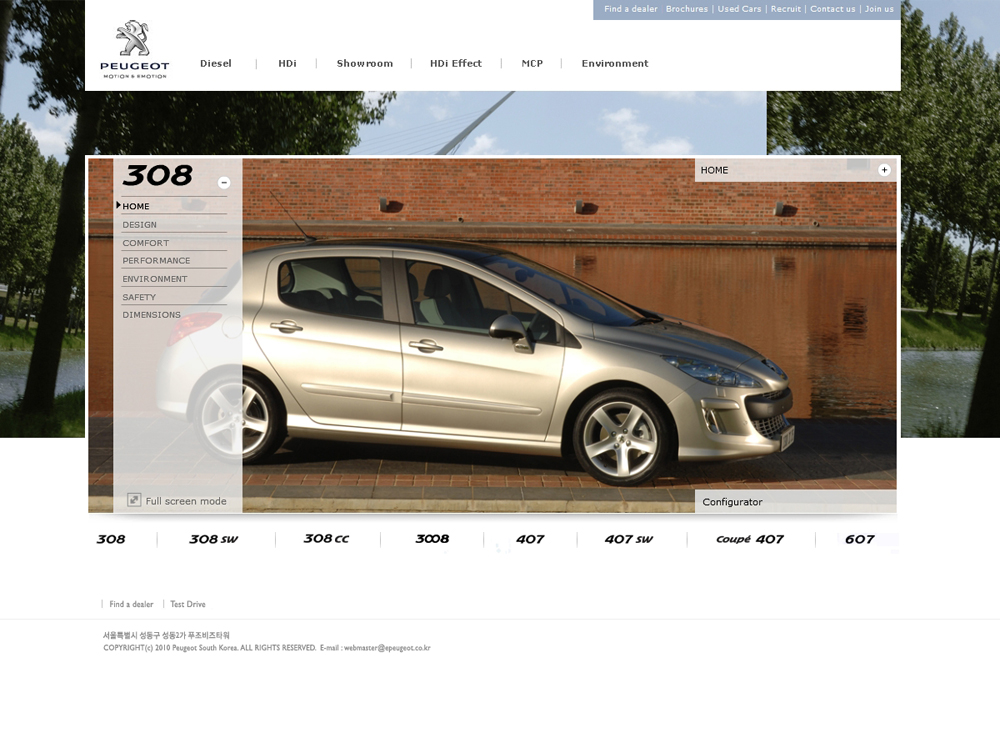Select the 308 CC model logo

[x=326, y=539]
